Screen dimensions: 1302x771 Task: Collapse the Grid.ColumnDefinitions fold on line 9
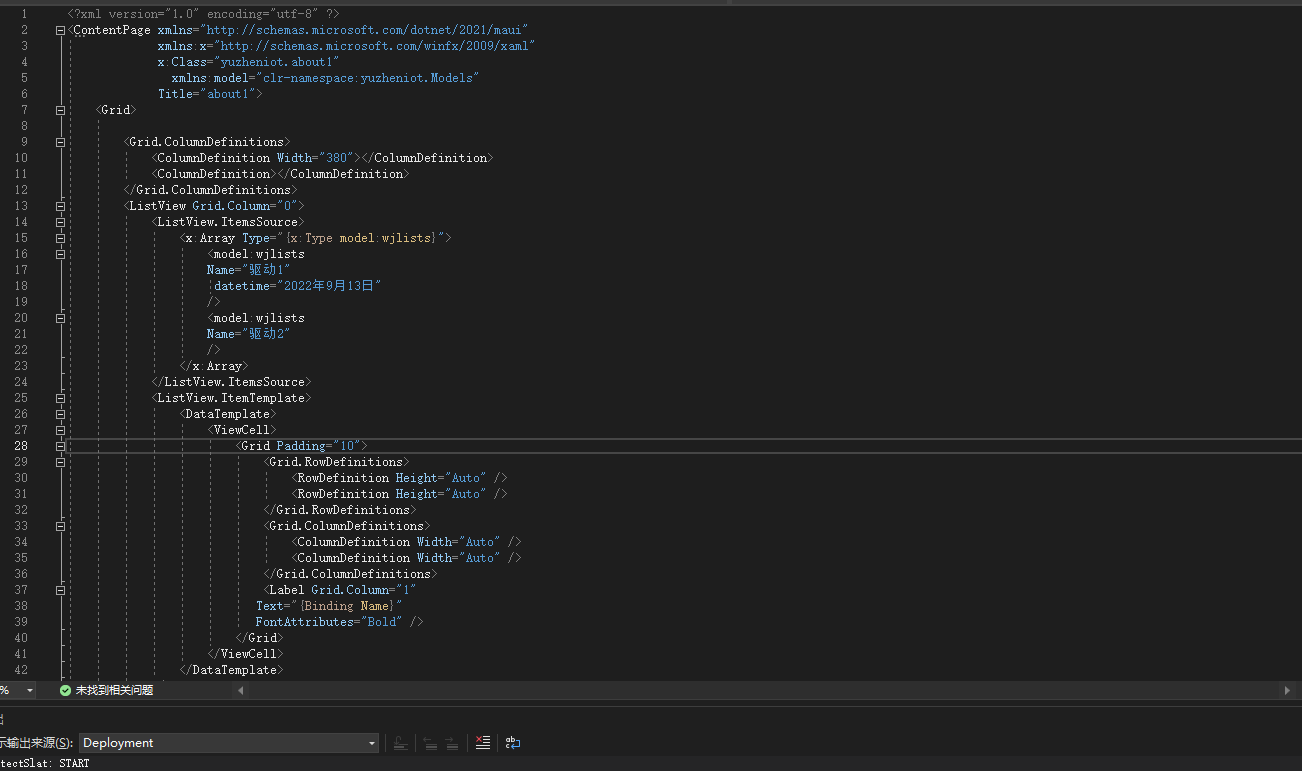point(61,142)
